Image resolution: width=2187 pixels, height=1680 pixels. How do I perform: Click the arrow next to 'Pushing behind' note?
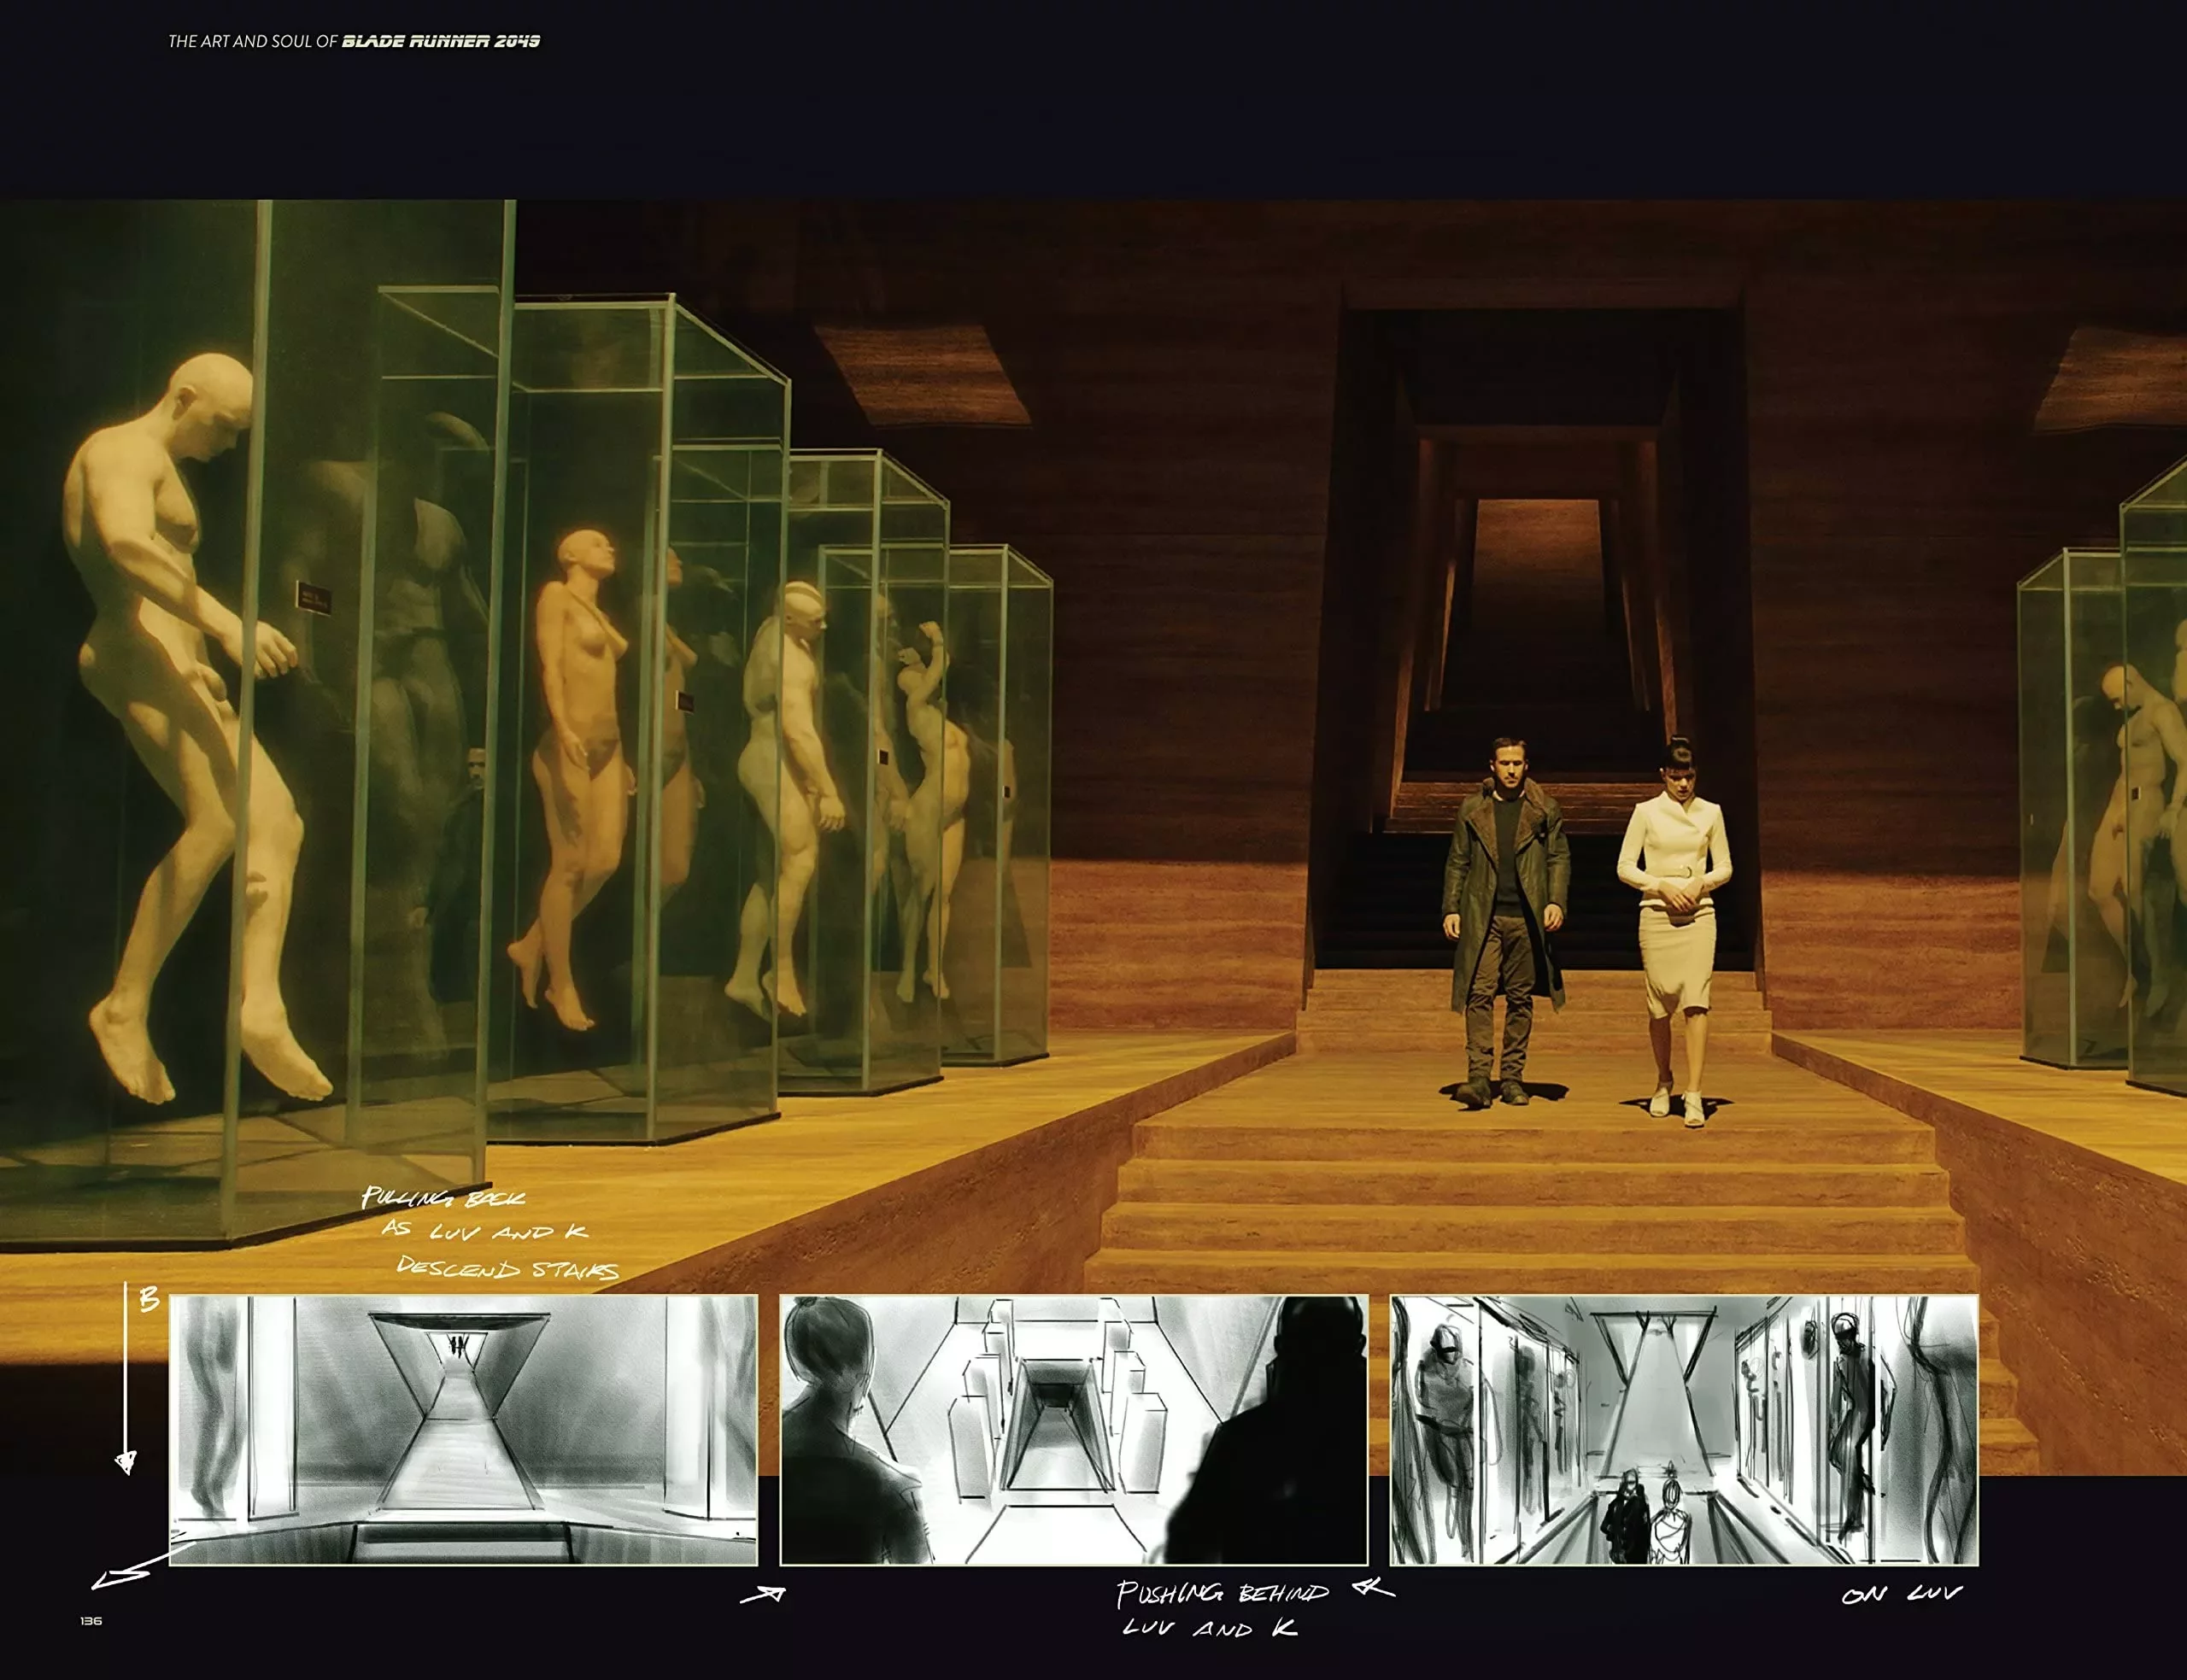pos(1374,1588)
